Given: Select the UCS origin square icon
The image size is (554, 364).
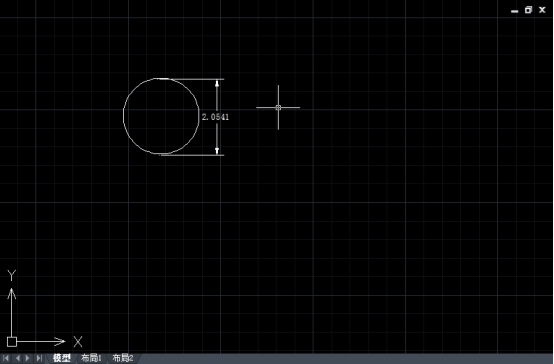Looking at the screenshot, I should 12,342.
